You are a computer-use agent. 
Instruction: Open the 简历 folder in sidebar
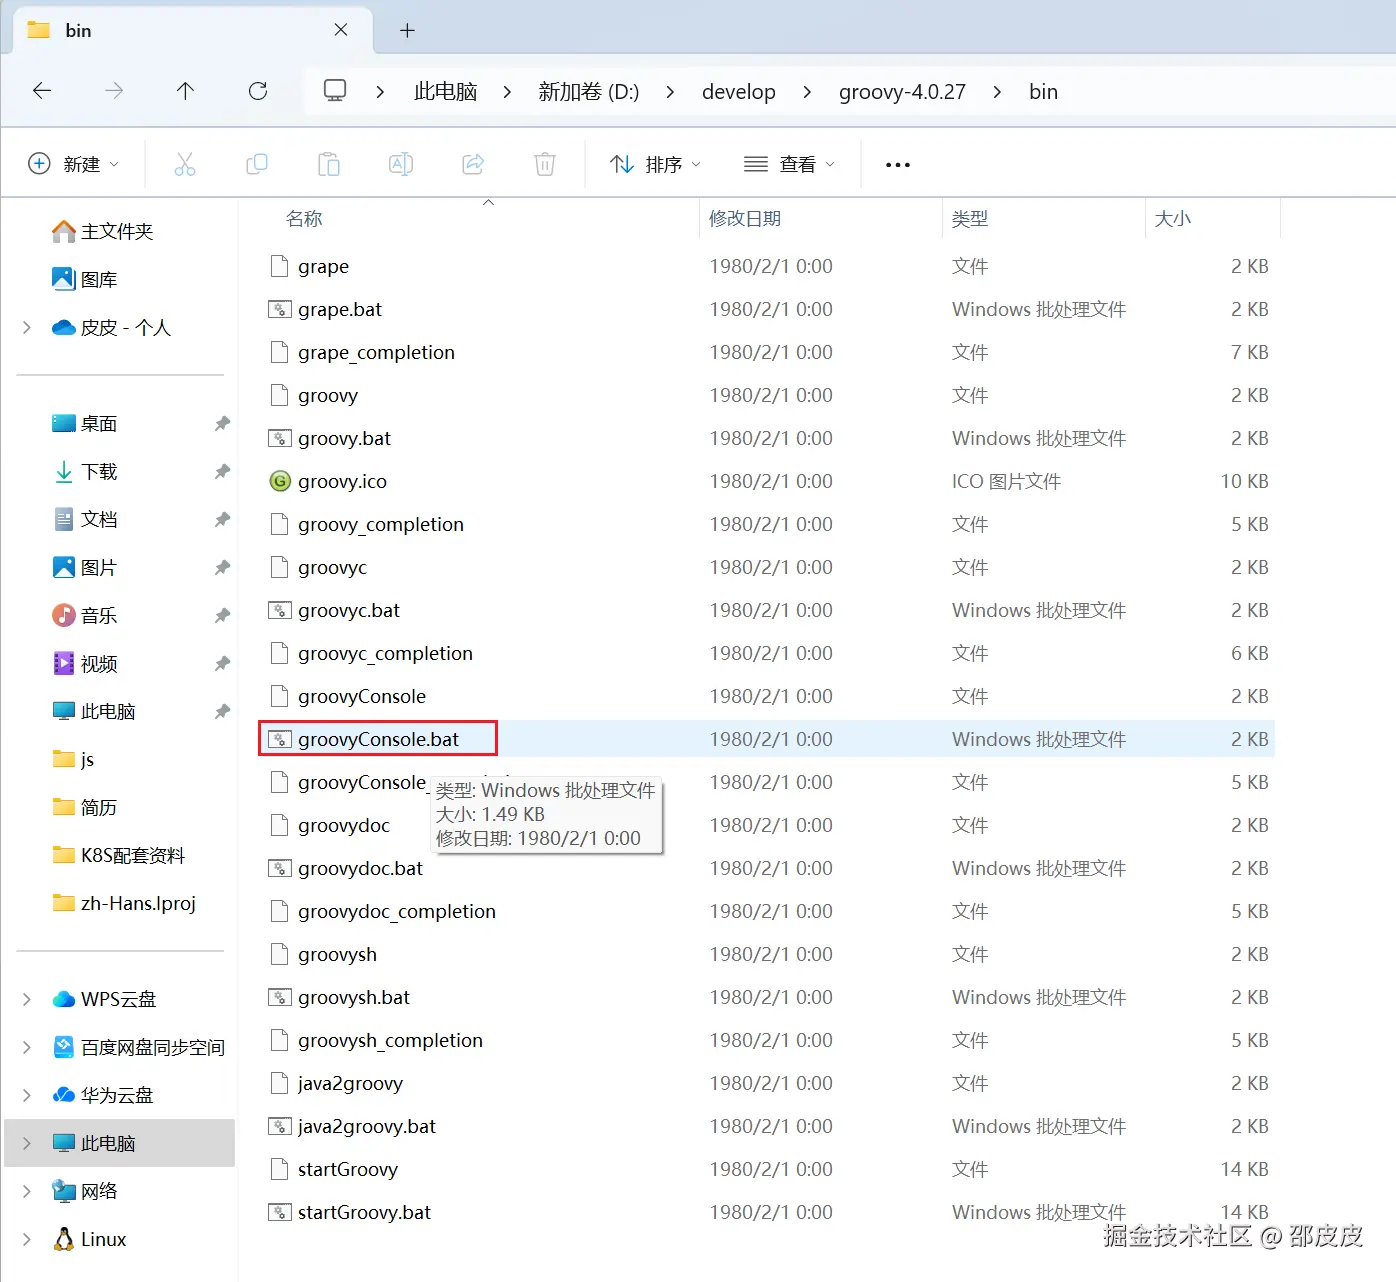85,807
